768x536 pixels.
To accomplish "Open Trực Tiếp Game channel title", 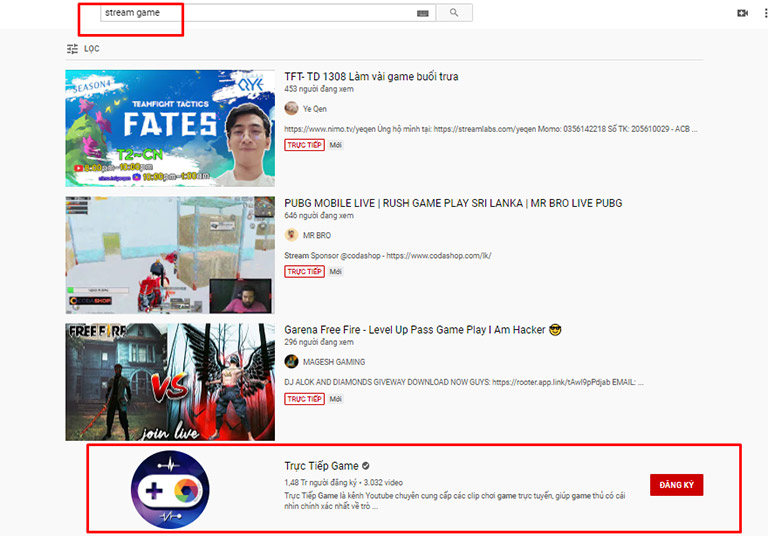I will pyautogui.click(x=321, y=466).
